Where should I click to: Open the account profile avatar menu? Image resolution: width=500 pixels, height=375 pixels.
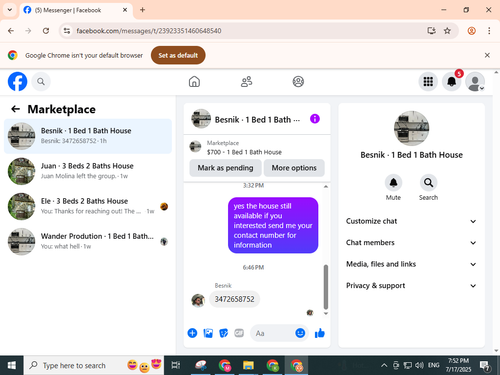475,81
